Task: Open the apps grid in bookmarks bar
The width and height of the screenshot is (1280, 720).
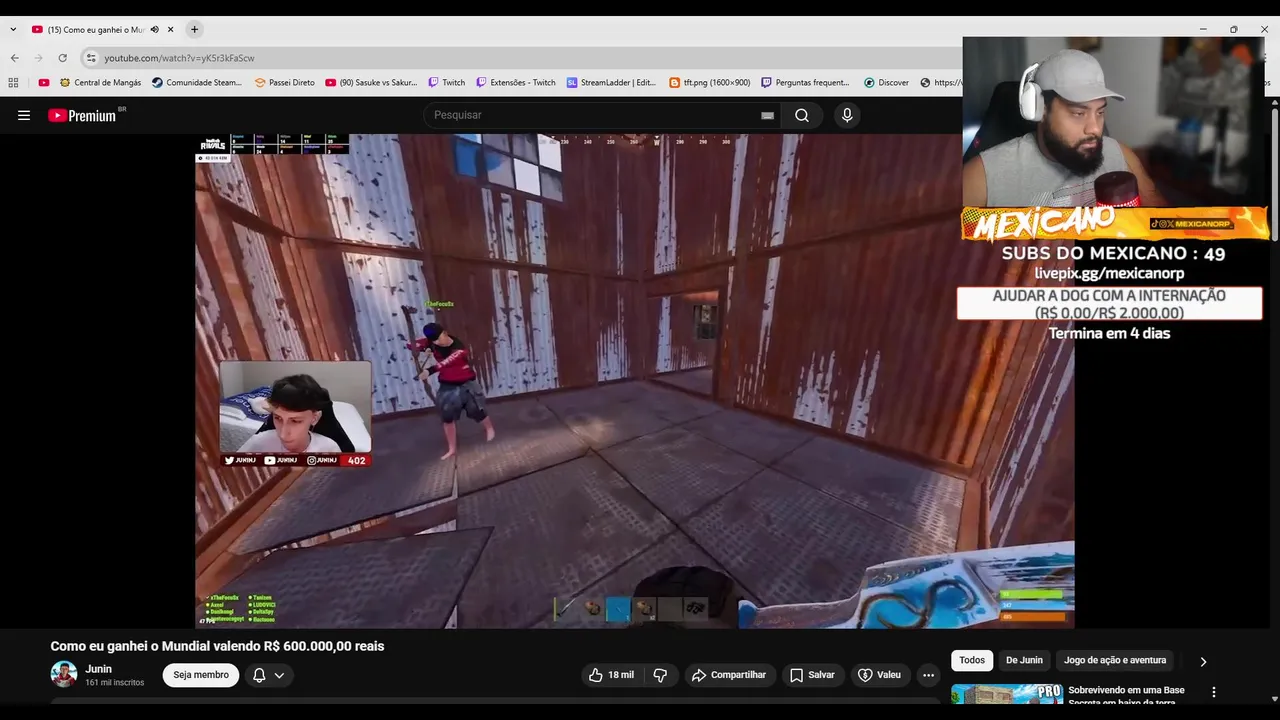Action: [13, 83]
